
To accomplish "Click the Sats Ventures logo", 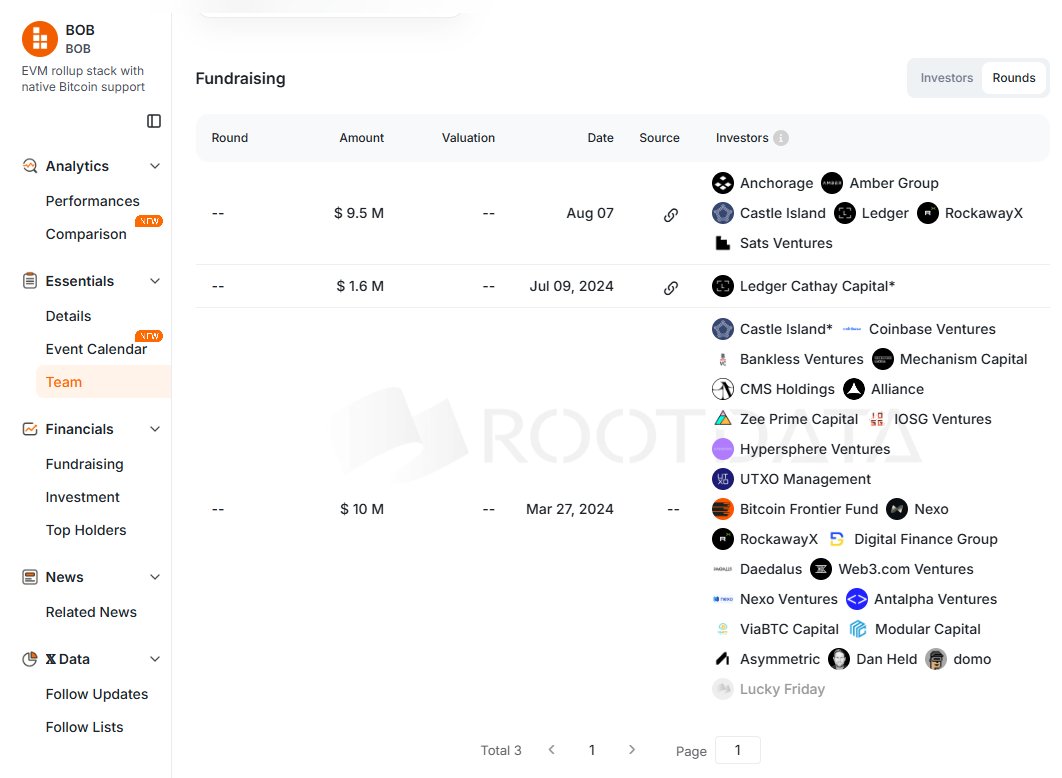I will [x=723, y=243].
